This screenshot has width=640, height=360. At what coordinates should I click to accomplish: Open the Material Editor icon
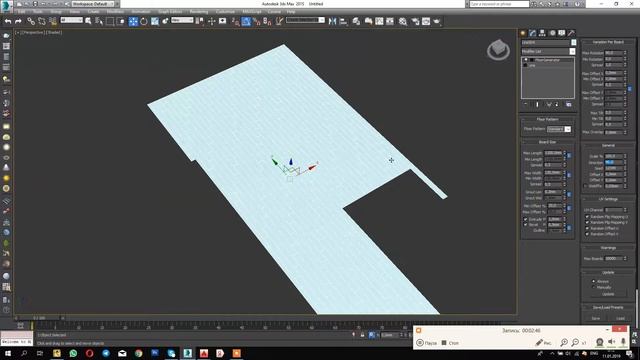(403, 21)
